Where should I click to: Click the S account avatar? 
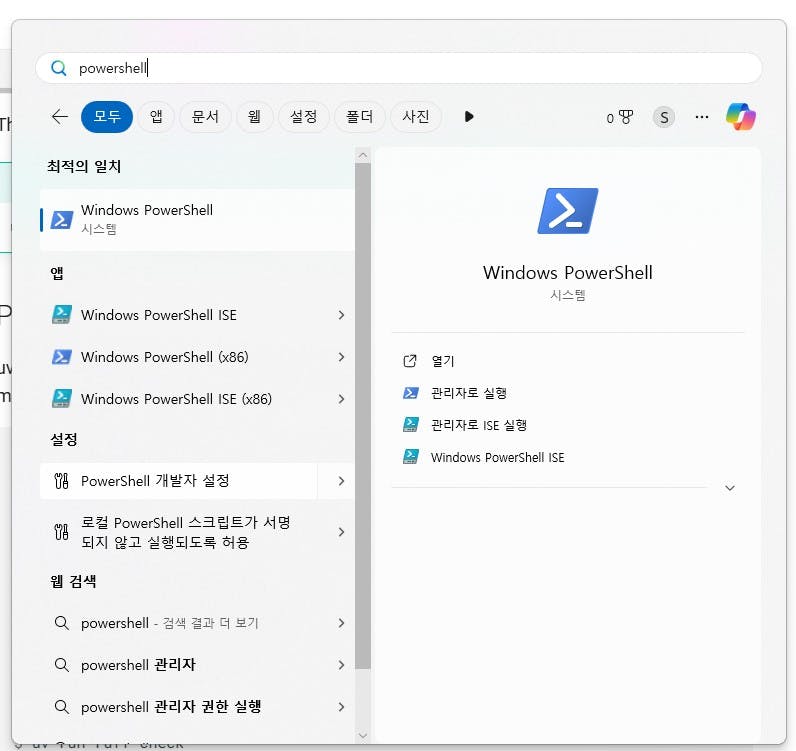[664, 117]
